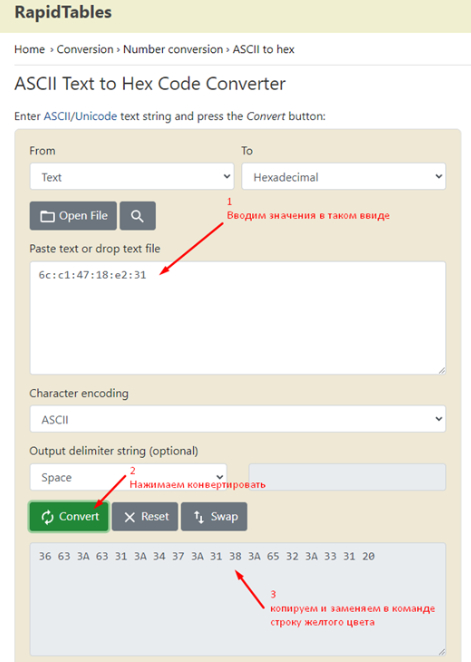Click into the paste text input area

click(238, 318)
